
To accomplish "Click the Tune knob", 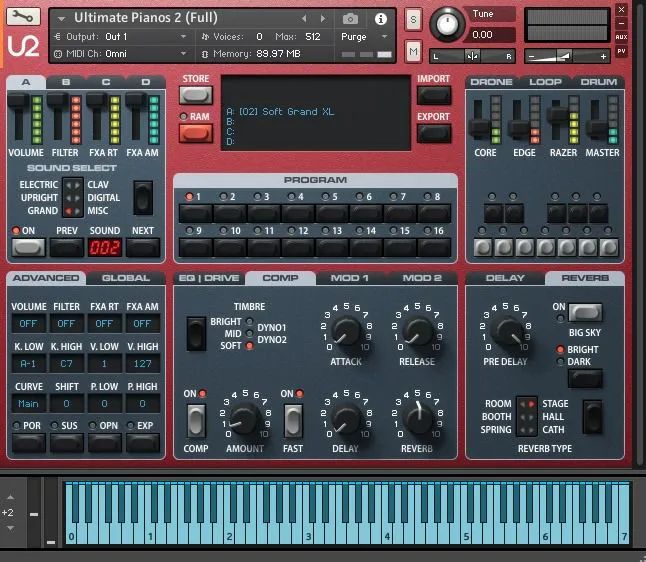I will click(447, 25).
